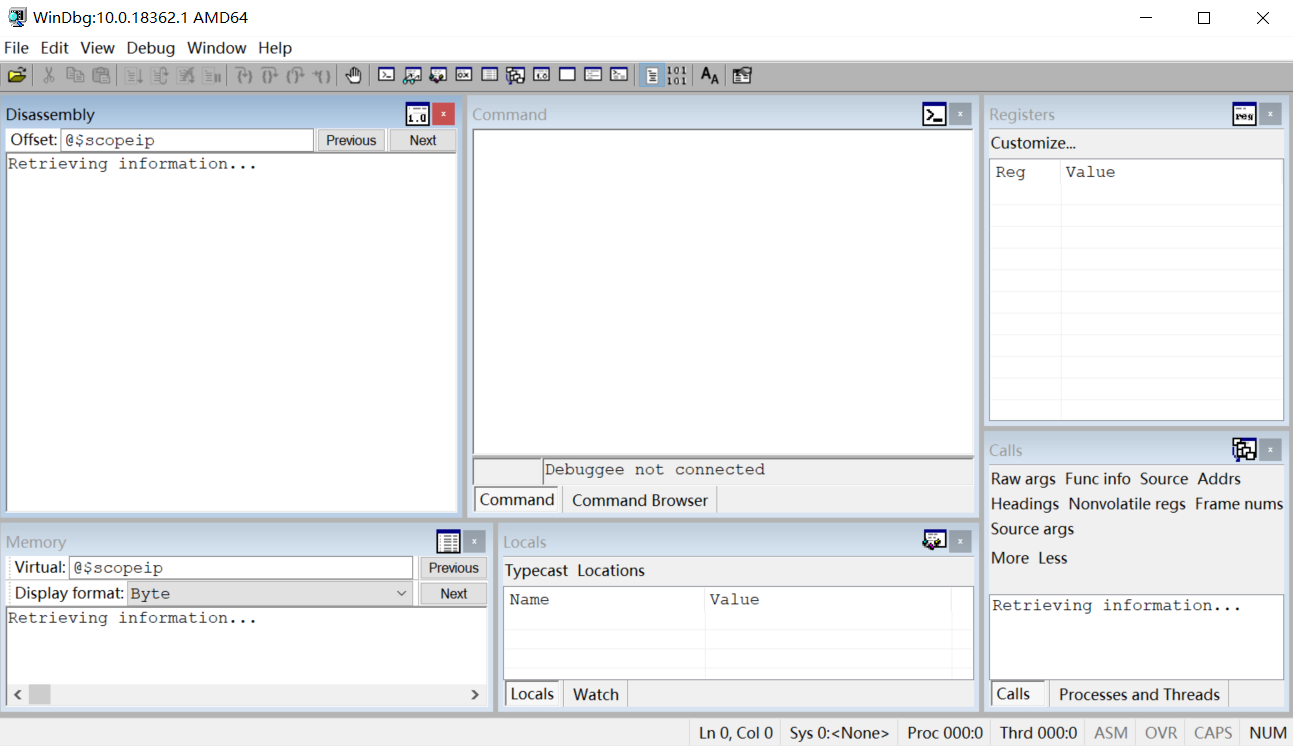Open the Display format Byte dropdown

click(401, 593)
